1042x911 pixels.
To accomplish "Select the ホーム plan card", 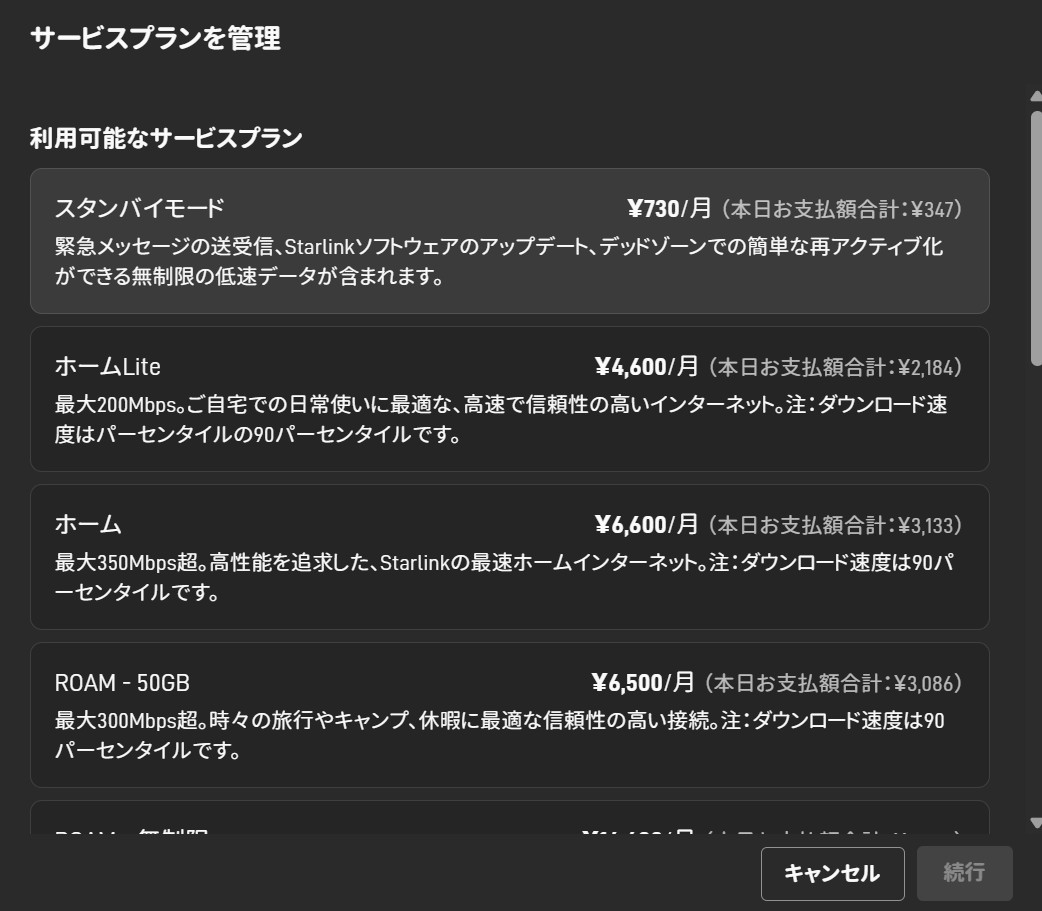I will pos(510,557).
